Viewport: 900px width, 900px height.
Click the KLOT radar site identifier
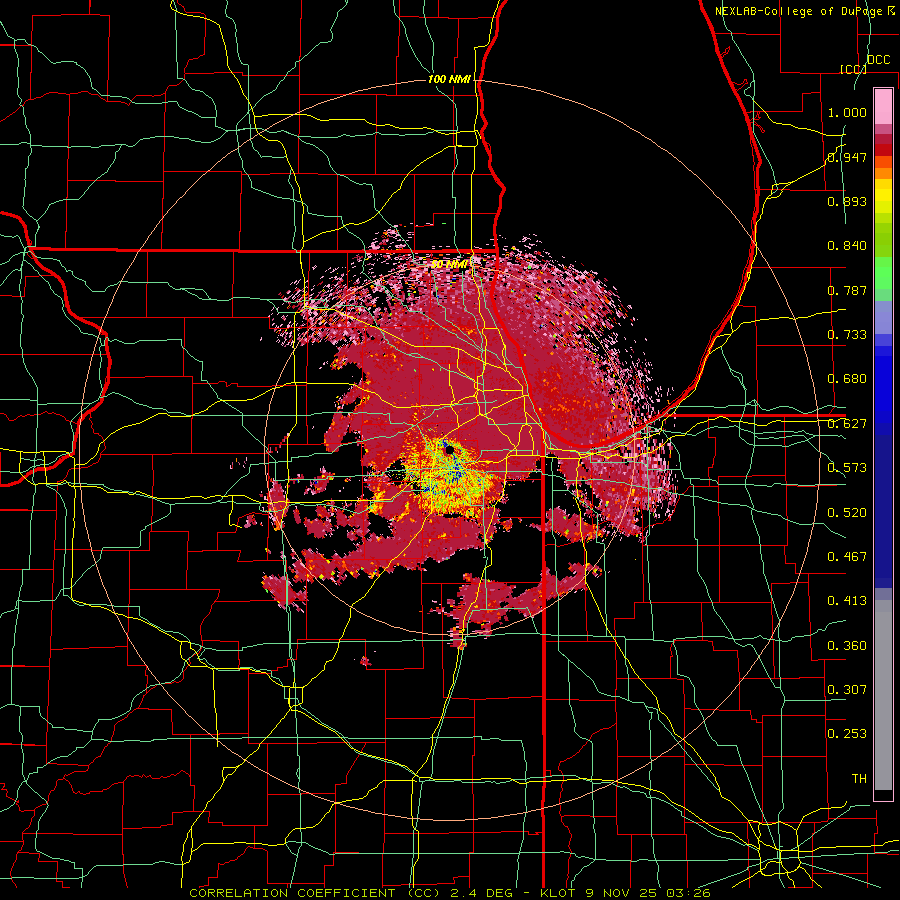[559, 893]
